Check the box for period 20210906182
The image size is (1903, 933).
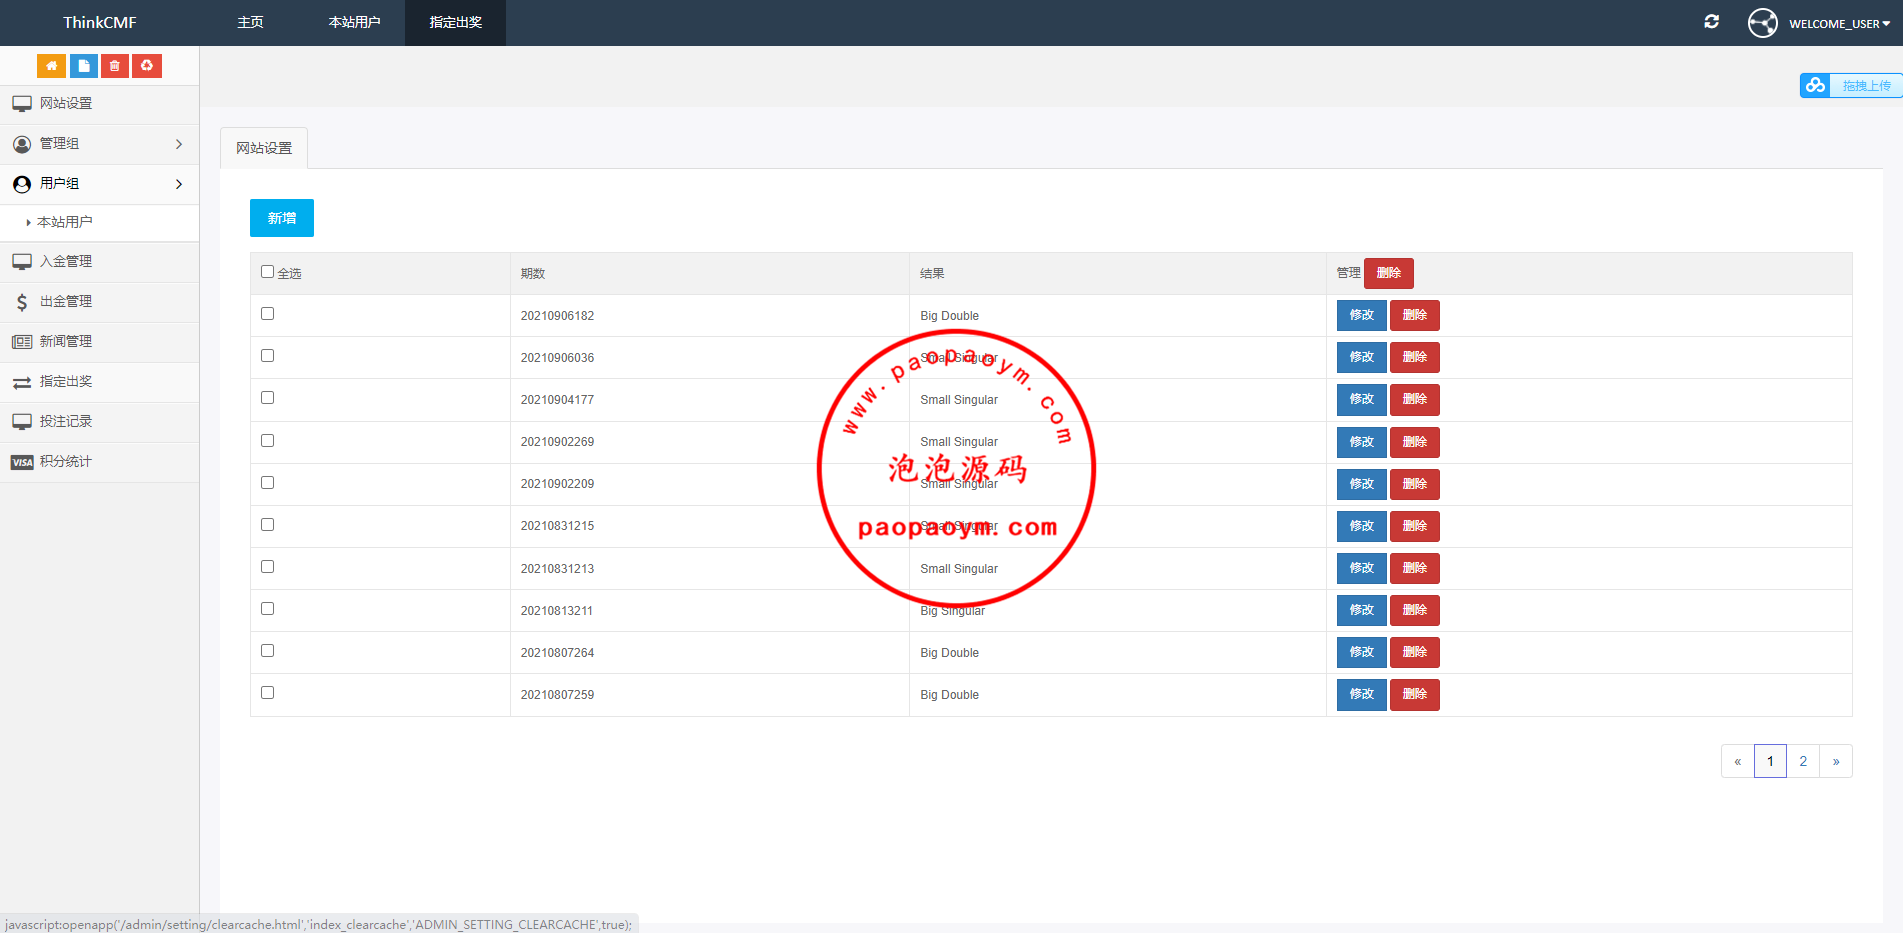pyautogui.click(x=267, y=314)
